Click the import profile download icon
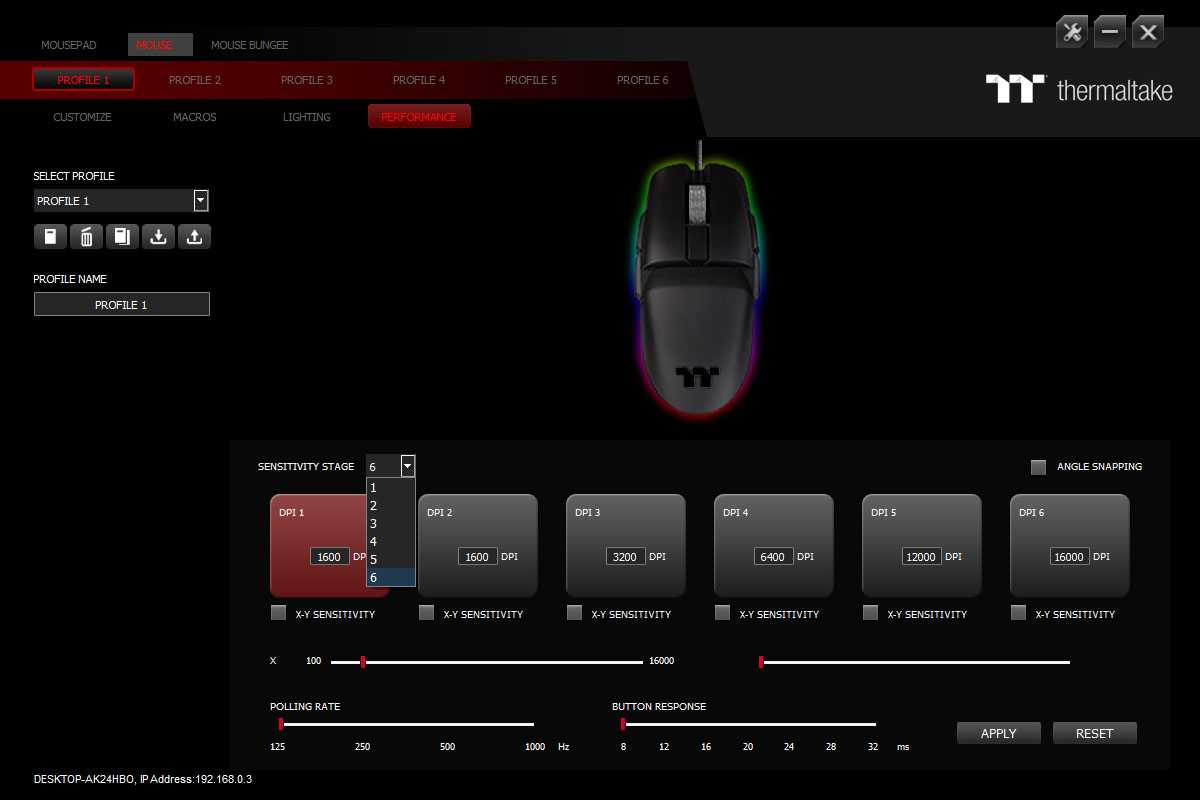Screen dimensions: 1200x800 pos(158,237)
